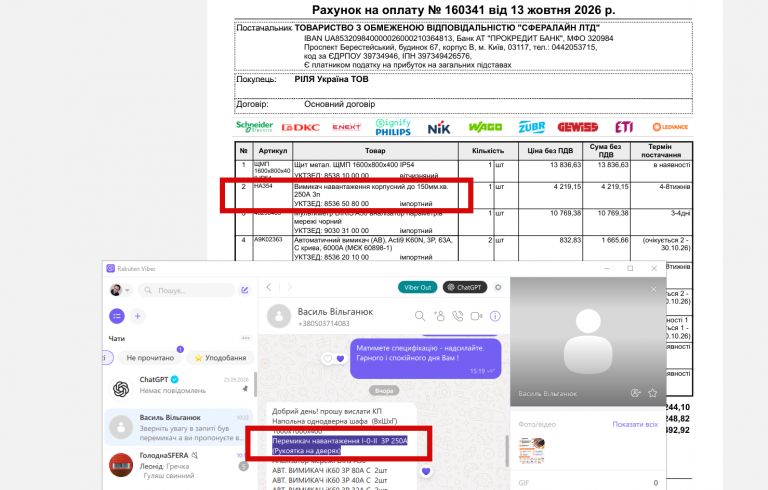768x490 pixels.
Task: Click share contact icon in profile panel
Action: [x=636, y=393]
